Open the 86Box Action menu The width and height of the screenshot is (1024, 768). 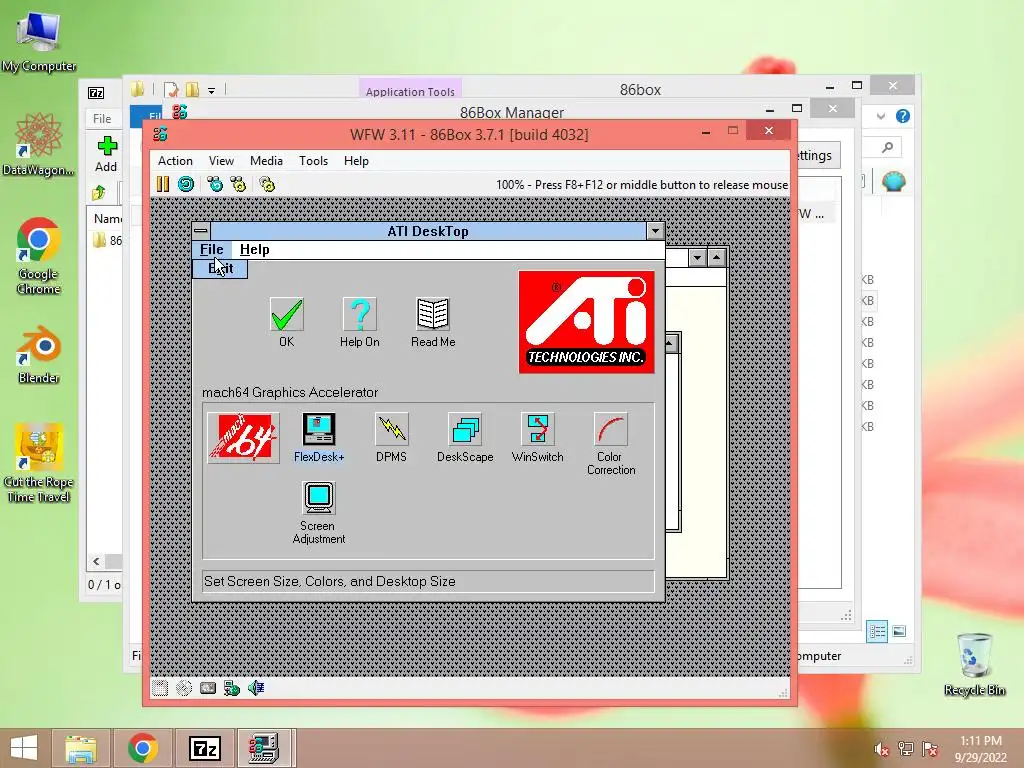coord(175,161)
